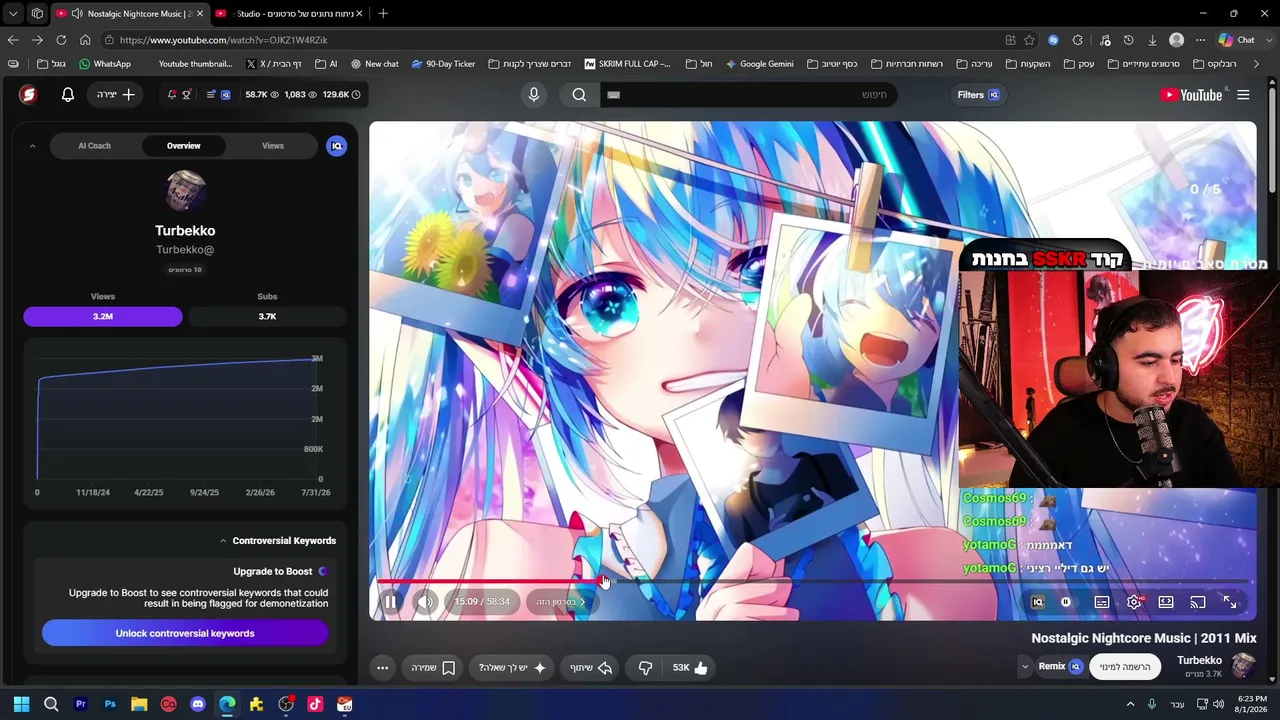
Task: Open the New chat bookmark
Action: (x=374, y=64)
